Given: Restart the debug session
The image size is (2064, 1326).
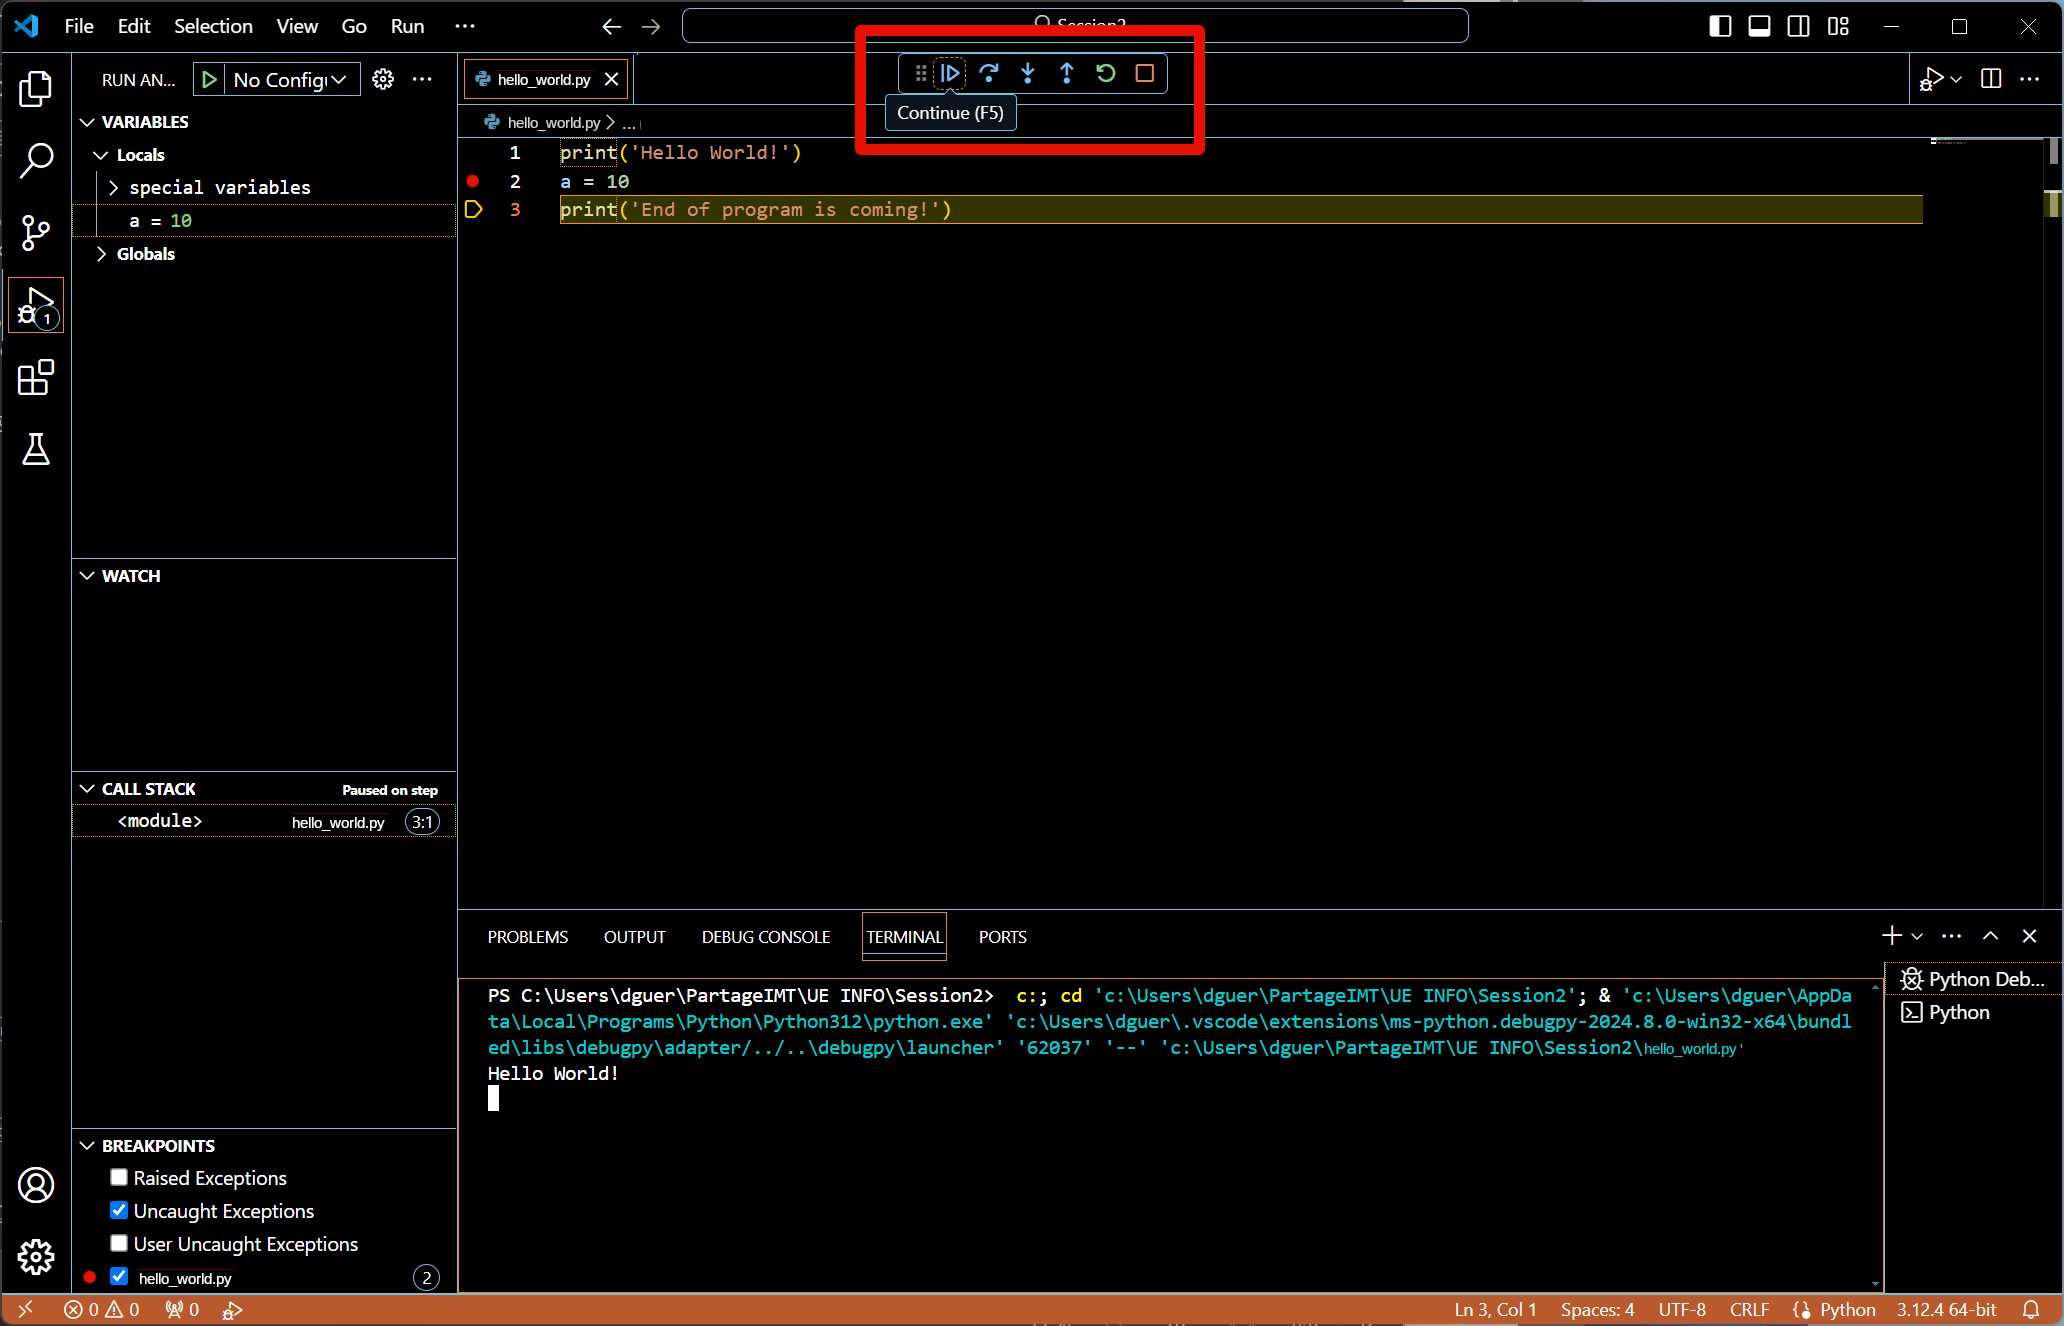Looking at the screenshot, I should (x=1105, y=73).
